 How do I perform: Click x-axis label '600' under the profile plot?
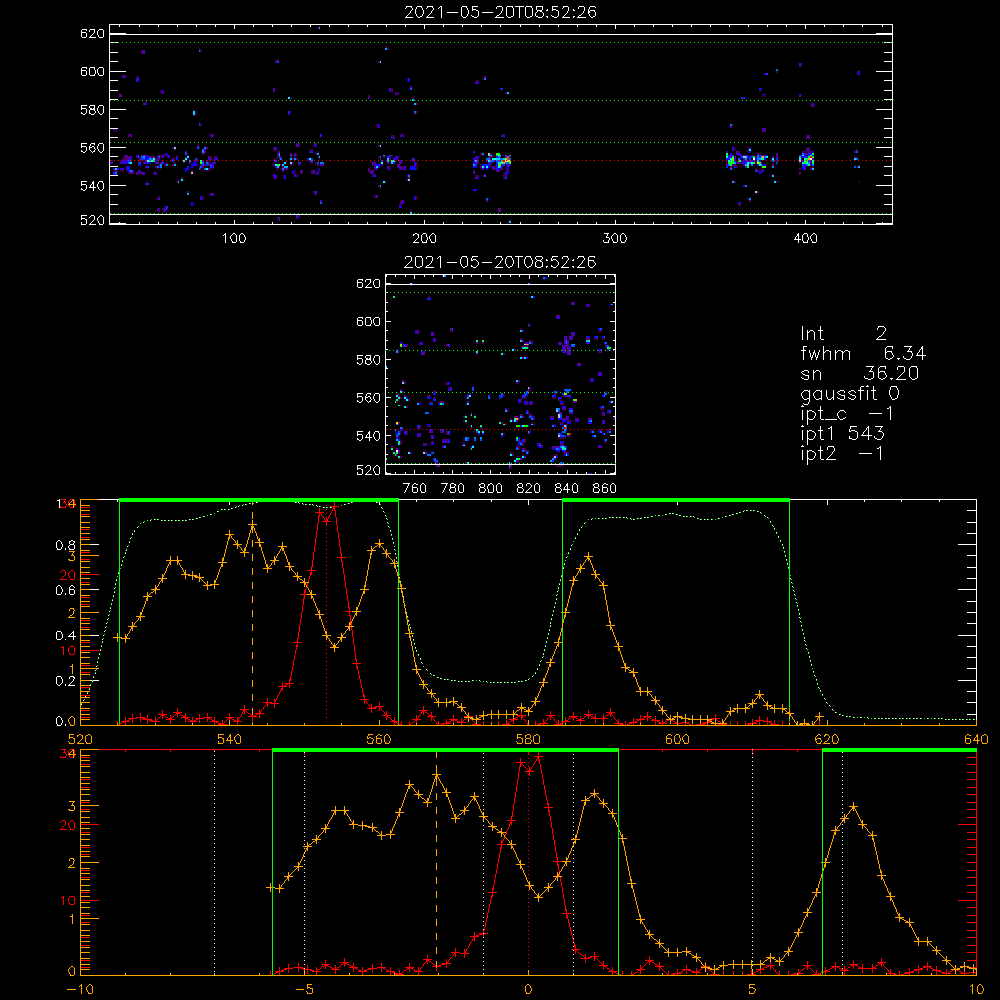pos(677,739)
